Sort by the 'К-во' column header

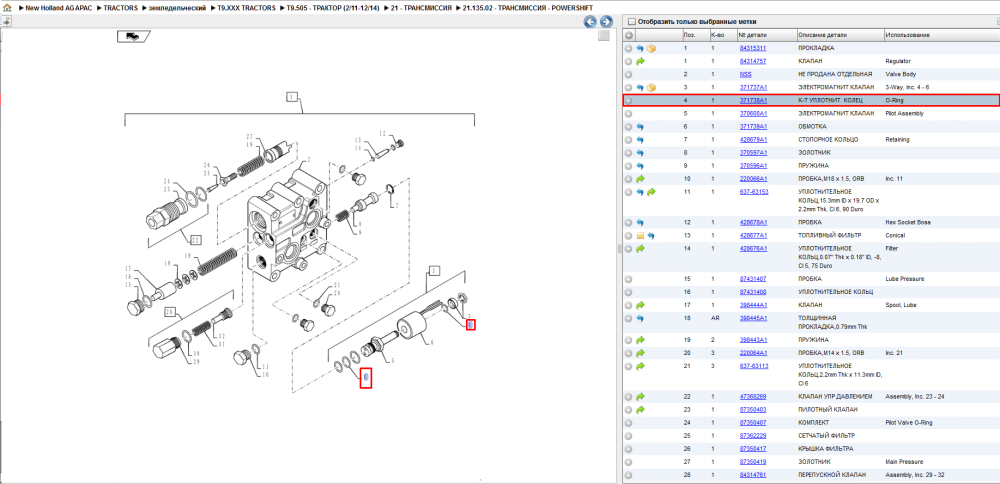pos(722,36)
